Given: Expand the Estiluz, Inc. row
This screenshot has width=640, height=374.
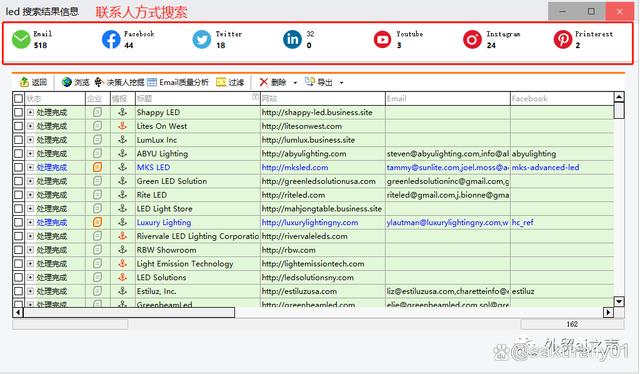Looking at the screenshot, I should click(31, 291).
